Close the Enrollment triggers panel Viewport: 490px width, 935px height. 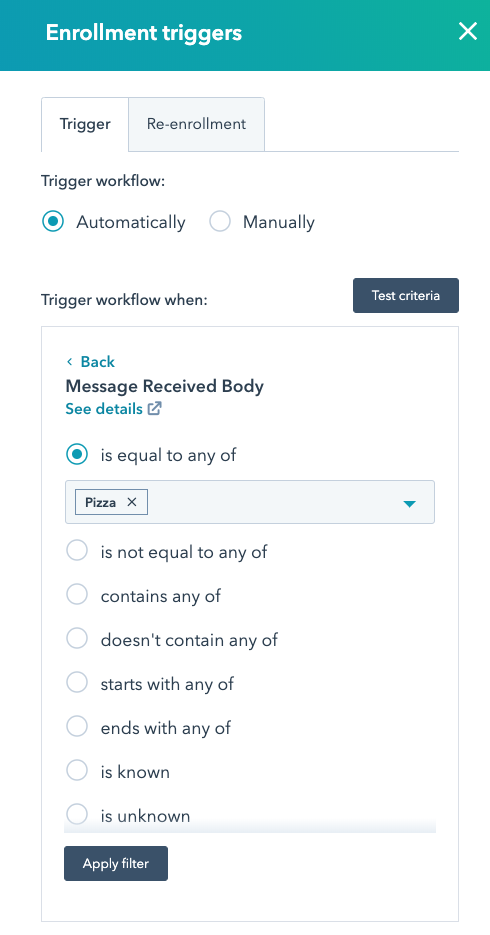[x=468, y=31]
